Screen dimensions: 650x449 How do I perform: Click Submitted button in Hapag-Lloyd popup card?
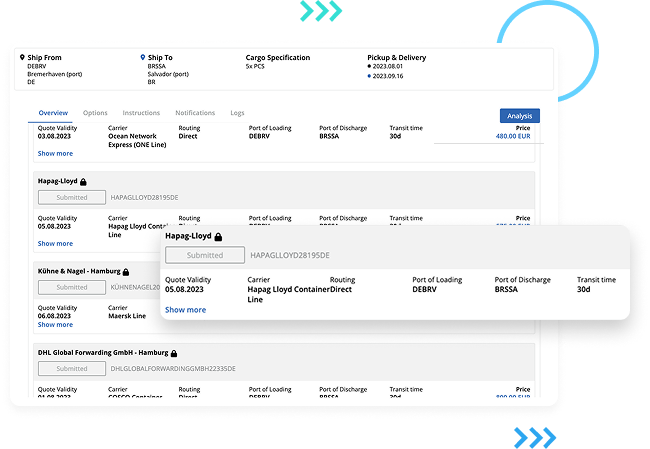click(205, 255)
